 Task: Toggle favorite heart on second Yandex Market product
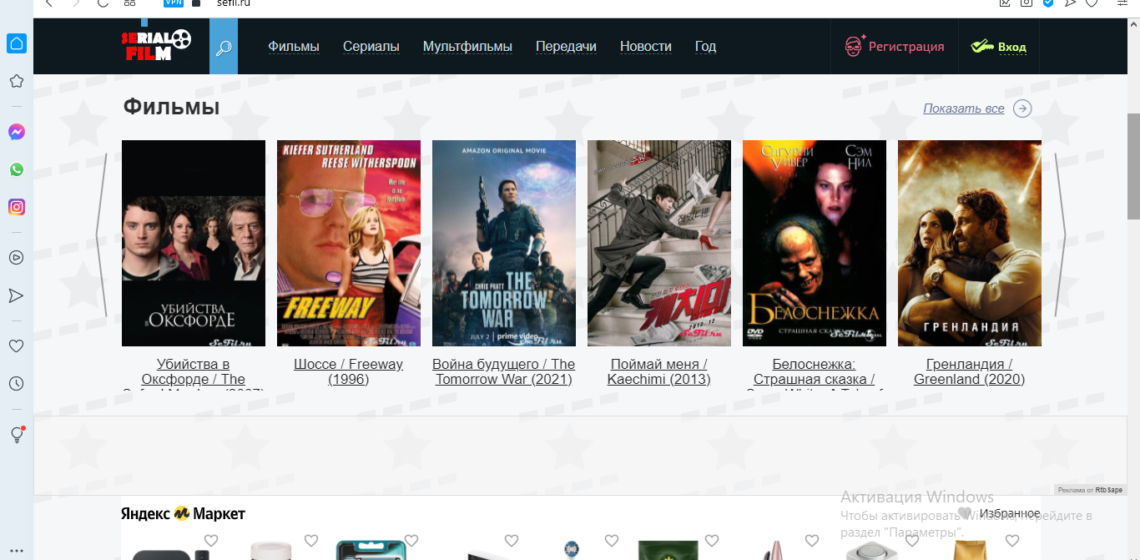(311, 541)
